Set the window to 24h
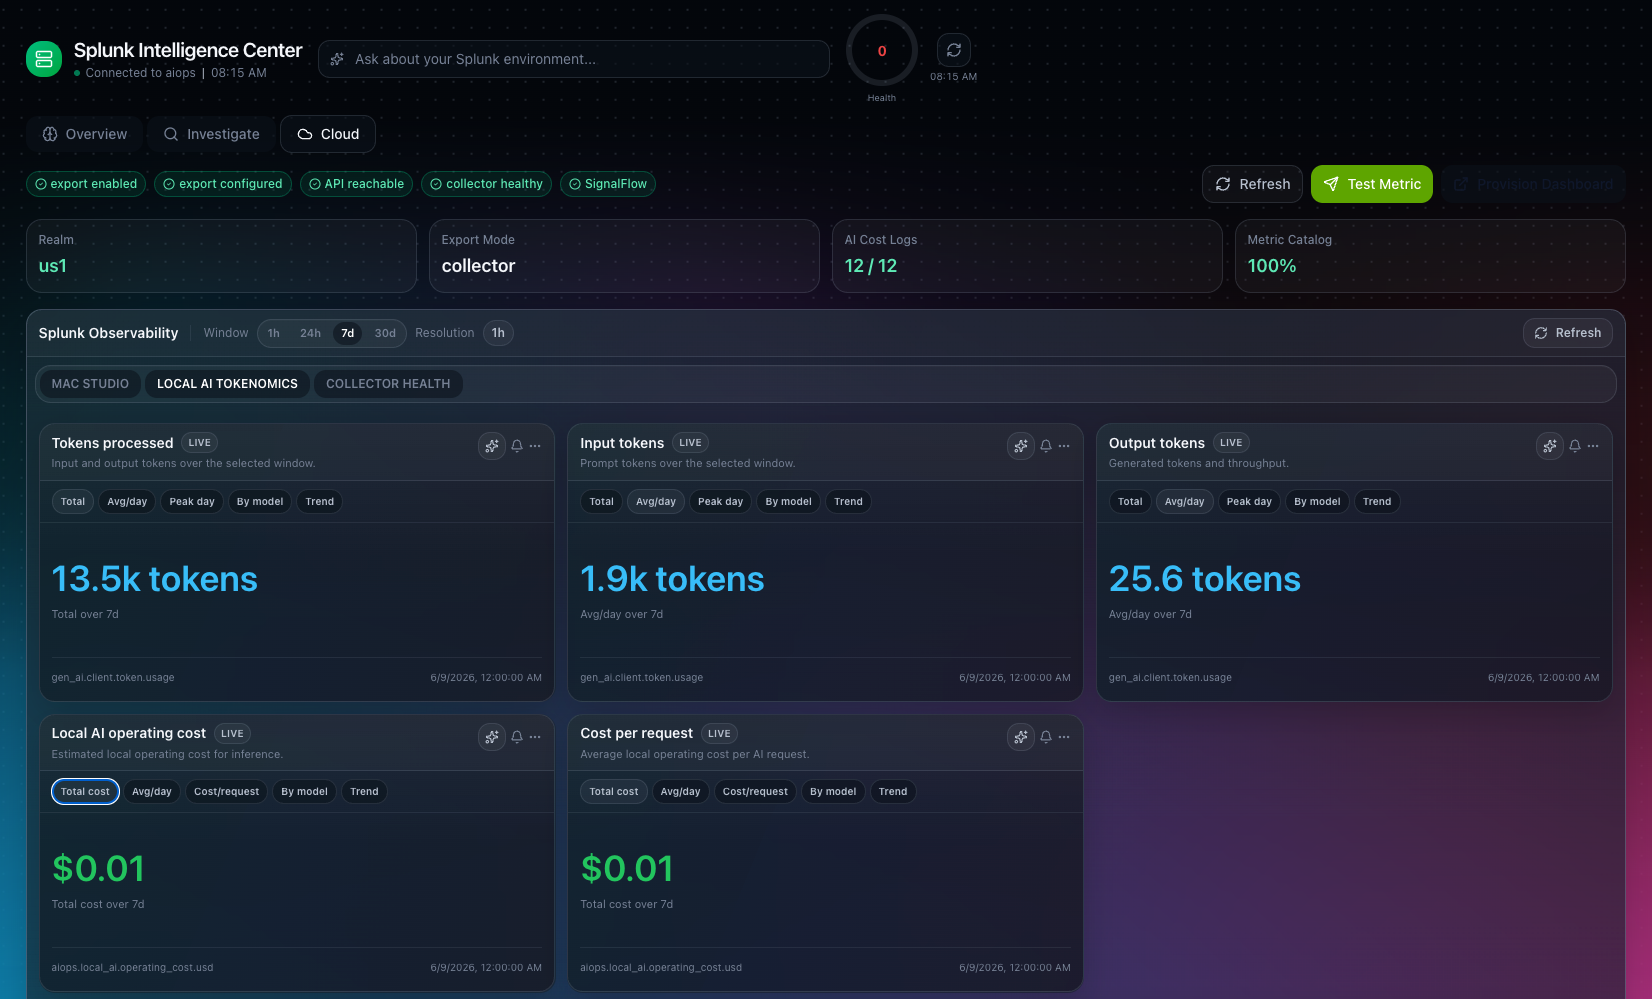The width and height of the screenshot is (1652, 999). [x=311, y=333]
